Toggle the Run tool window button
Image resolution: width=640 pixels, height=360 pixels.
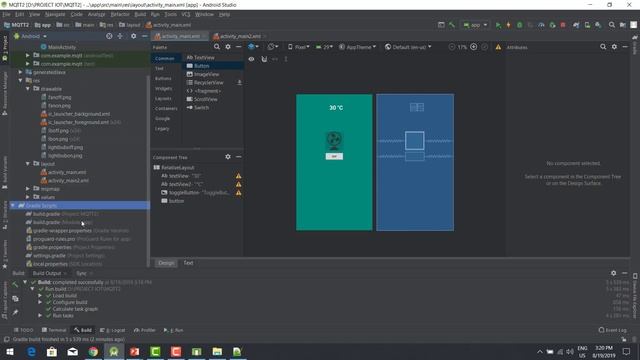(173, 330)
